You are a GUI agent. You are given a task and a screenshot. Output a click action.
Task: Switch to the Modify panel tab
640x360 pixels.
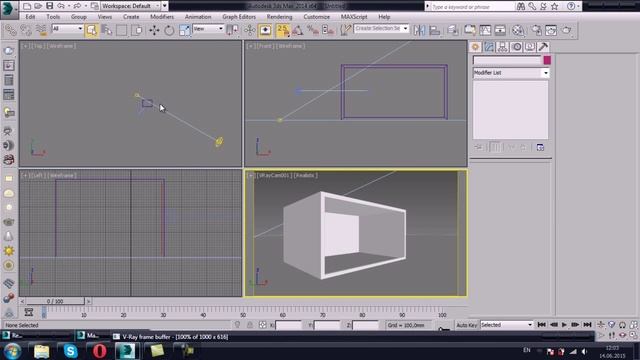[x=489, y=47]
